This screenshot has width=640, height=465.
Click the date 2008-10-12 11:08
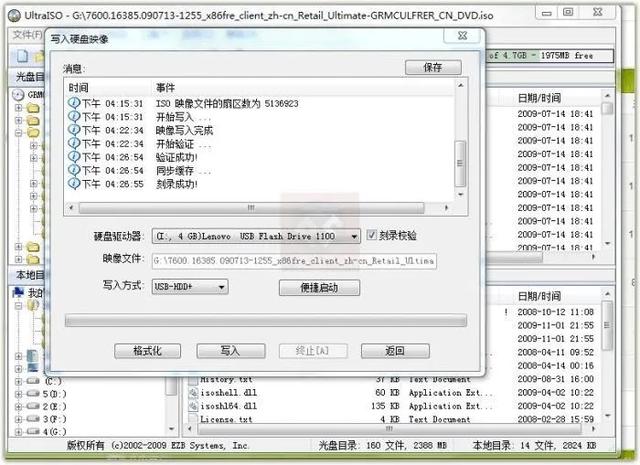click(556, 312)
